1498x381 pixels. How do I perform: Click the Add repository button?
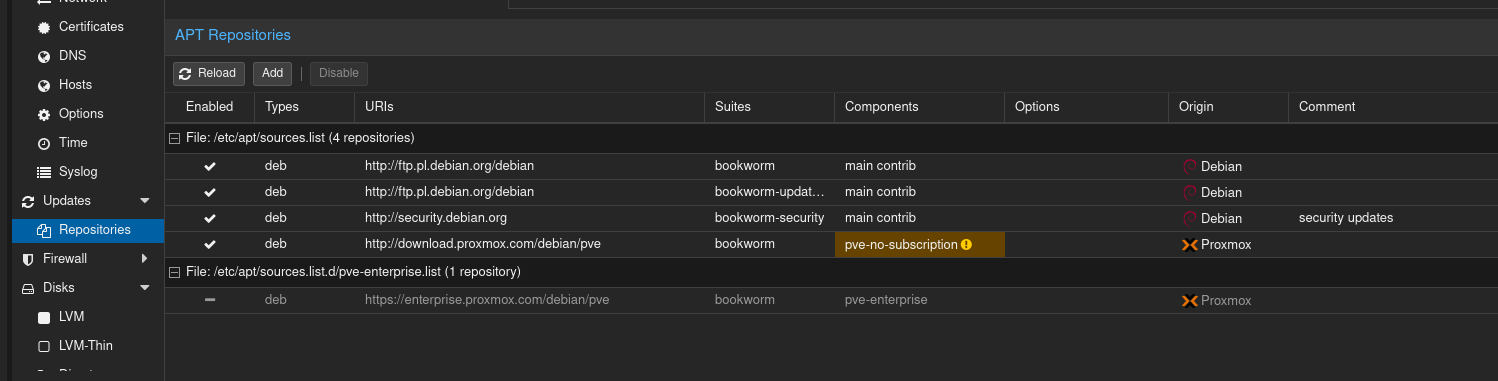273,73
